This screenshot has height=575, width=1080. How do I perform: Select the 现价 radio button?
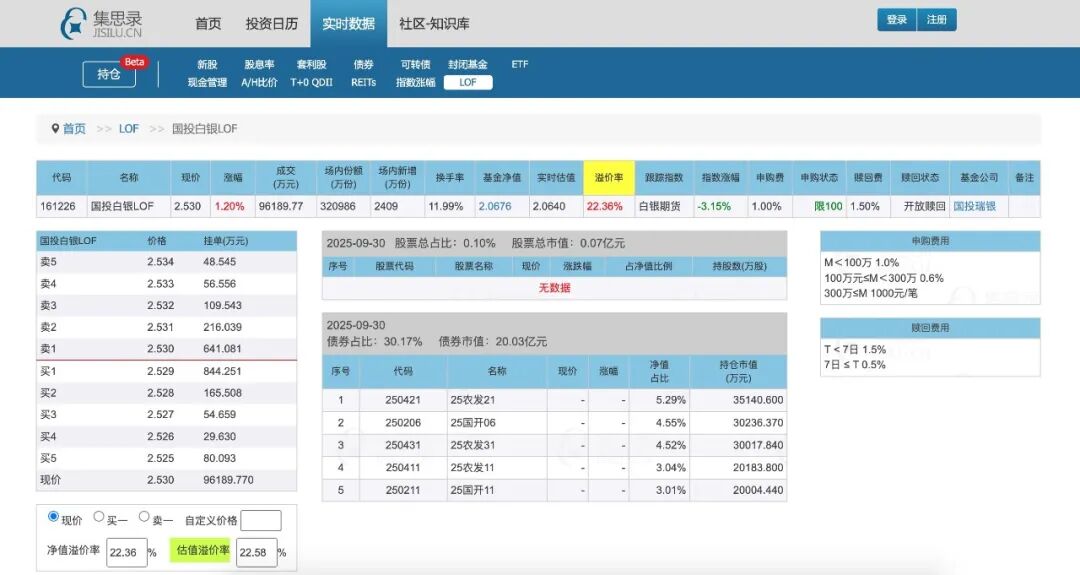53,516
